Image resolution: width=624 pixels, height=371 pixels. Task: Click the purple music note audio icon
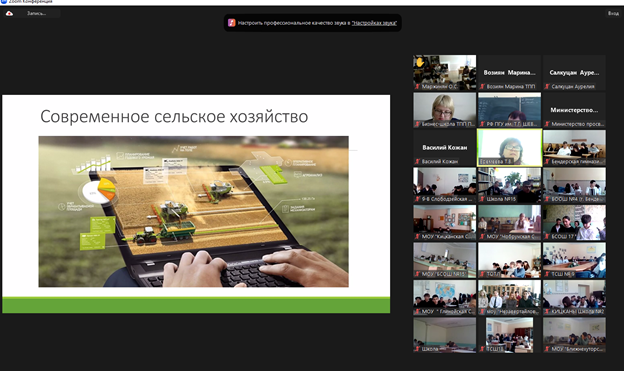pyautogui.click(x=232, y=23)
